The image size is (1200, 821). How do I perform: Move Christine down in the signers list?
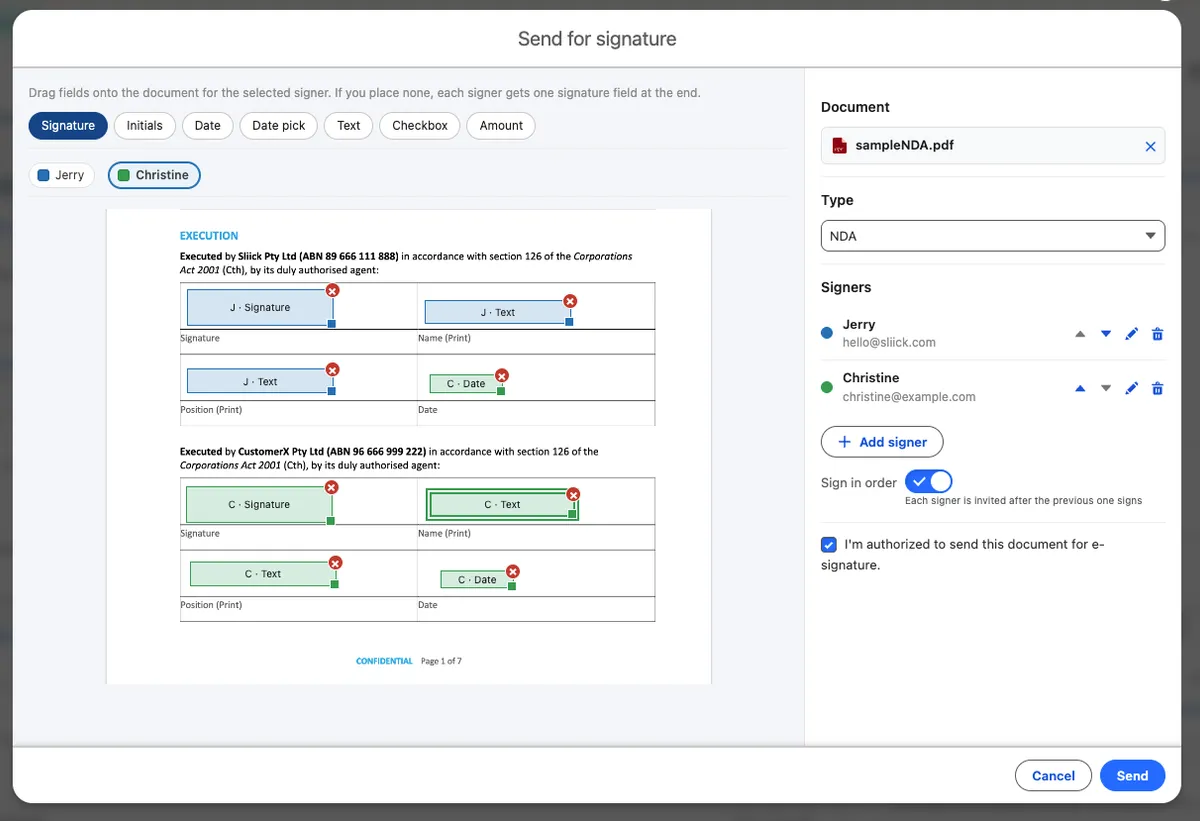(x=1106, y=388)
